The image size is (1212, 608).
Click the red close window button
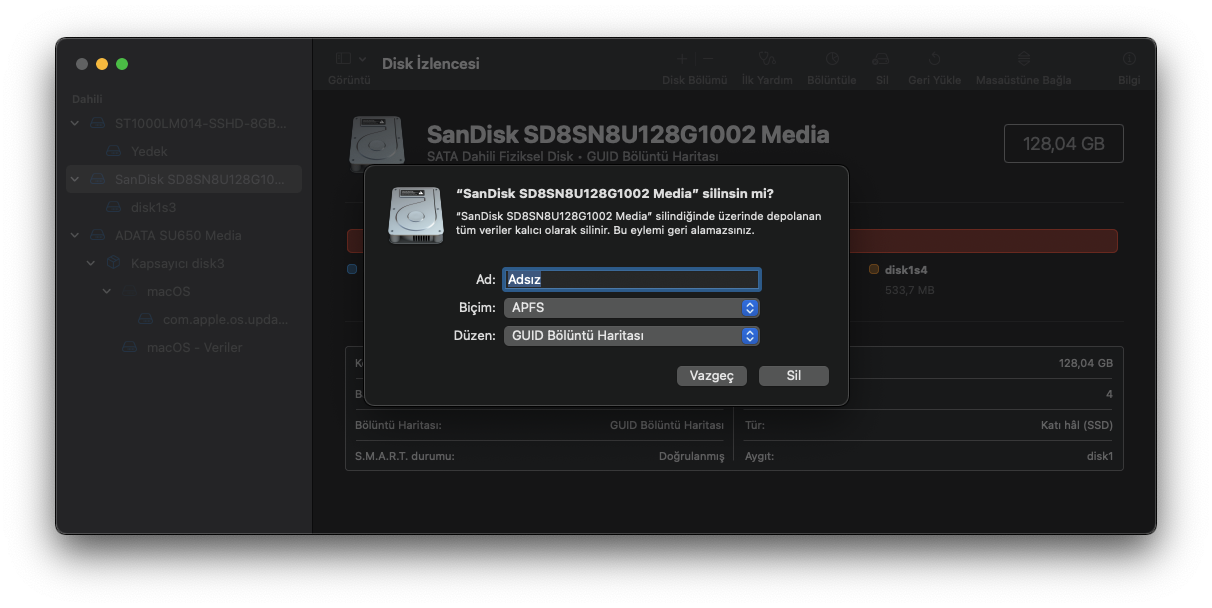pos(82,64)
